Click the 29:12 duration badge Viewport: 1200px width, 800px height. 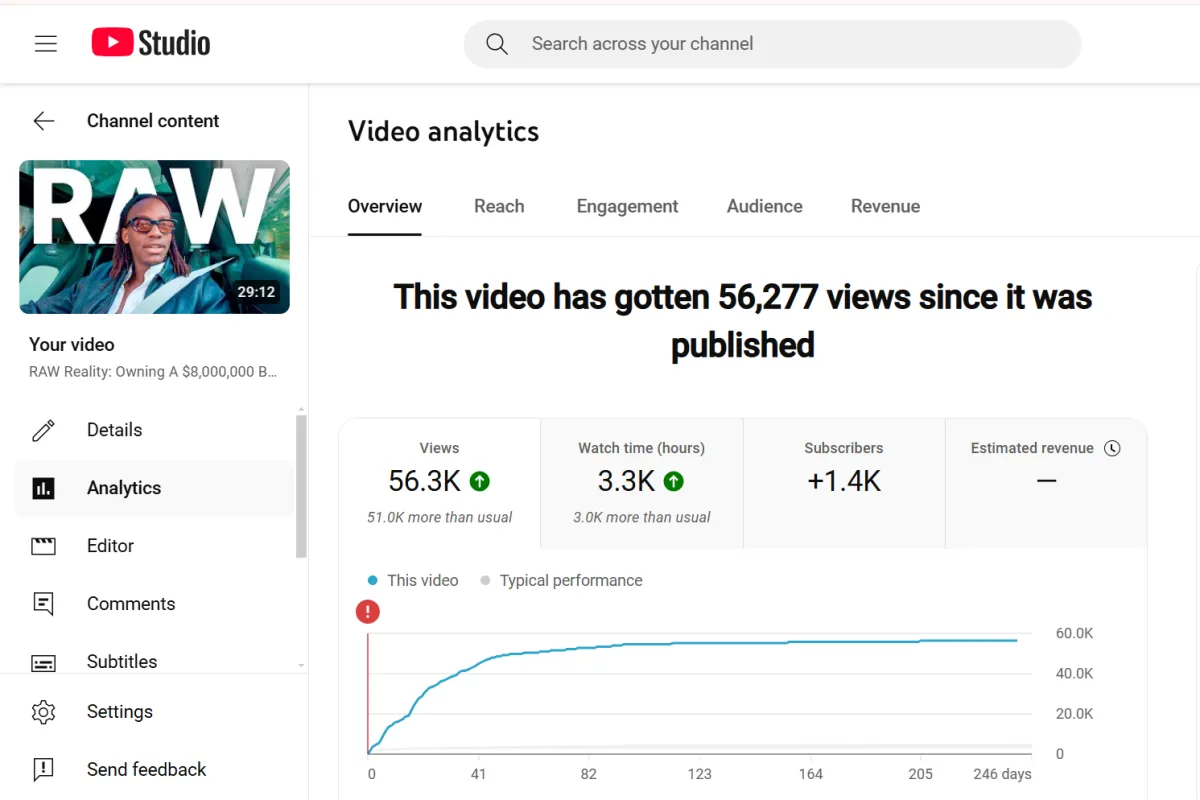point(256,292)
